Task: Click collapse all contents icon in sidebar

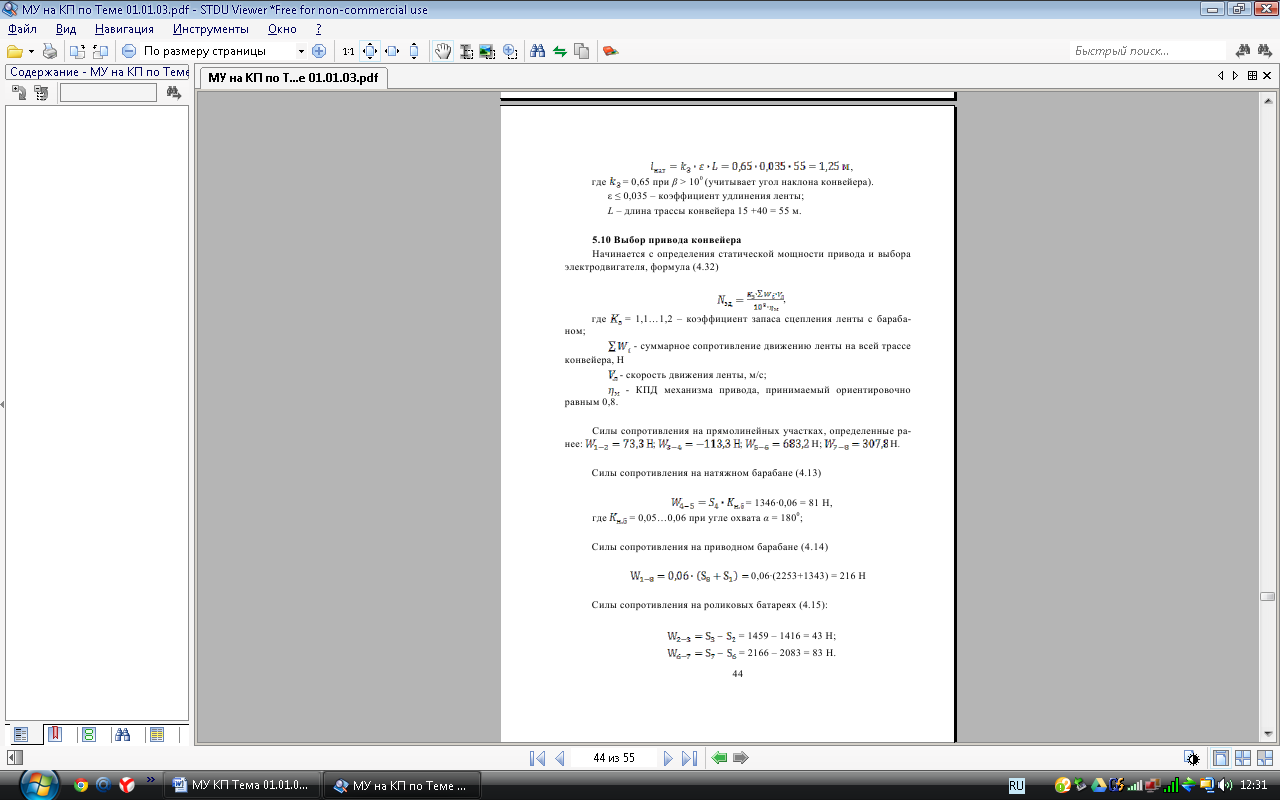Action: [x=40, y=93]
